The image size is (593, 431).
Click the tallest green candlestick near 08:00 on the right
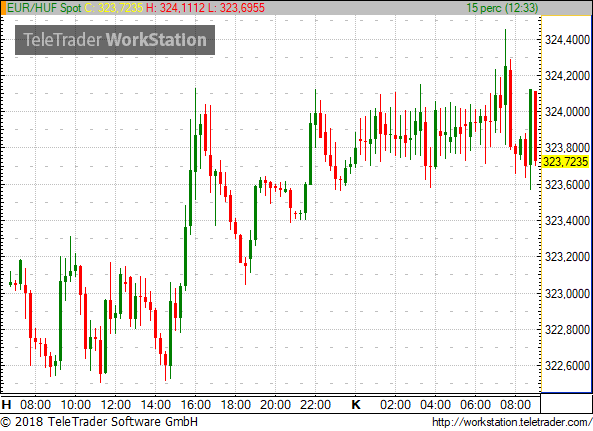point(505,86)
